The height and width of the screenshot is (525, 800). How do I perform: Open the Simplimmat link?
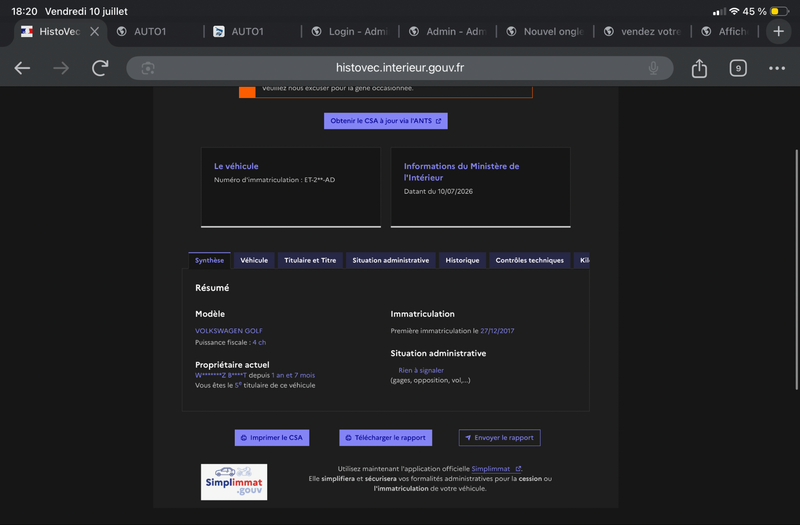pos(495,469)
